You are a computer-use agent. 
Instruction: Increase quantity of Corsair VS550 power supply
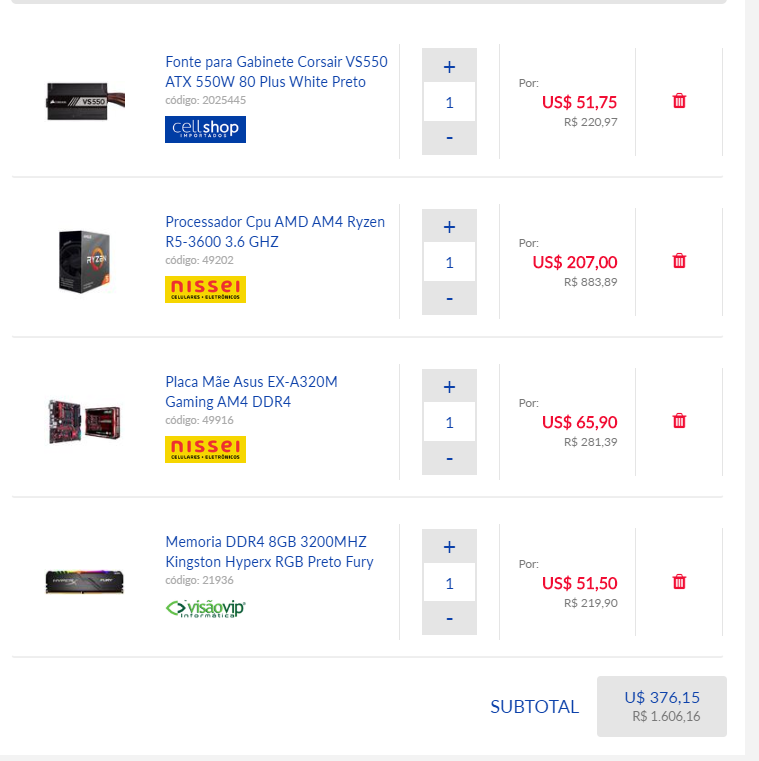pos(449,67)
